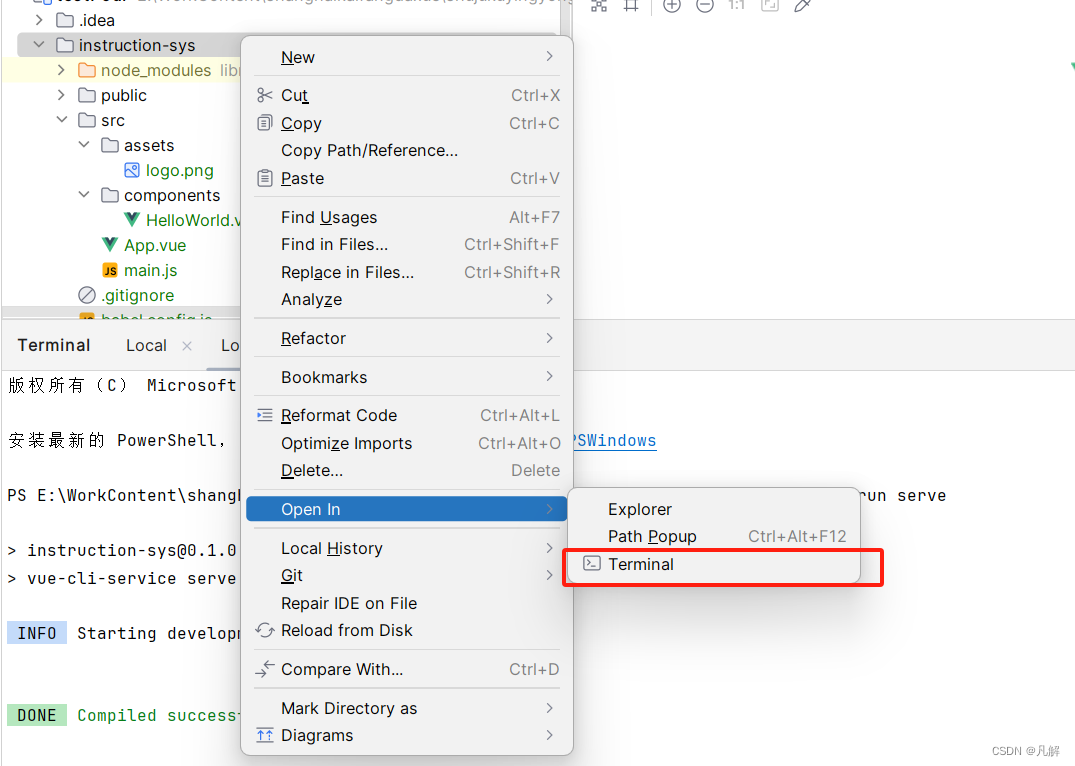Click the zoom in plus icon

(672, 5)
